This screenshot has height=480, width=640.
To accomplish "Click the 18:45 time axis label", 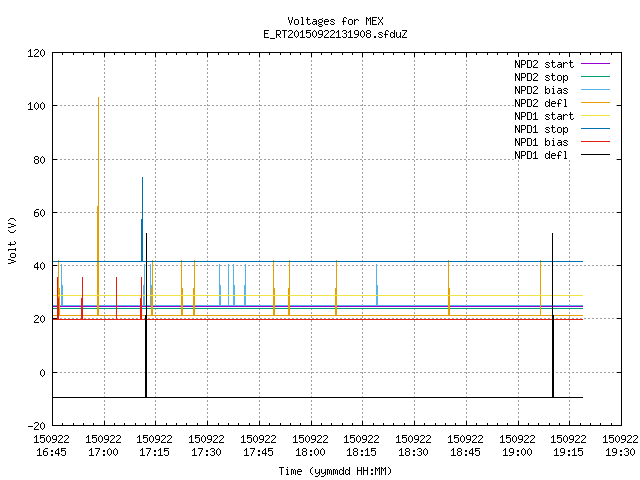I will [x=465, y=453].
